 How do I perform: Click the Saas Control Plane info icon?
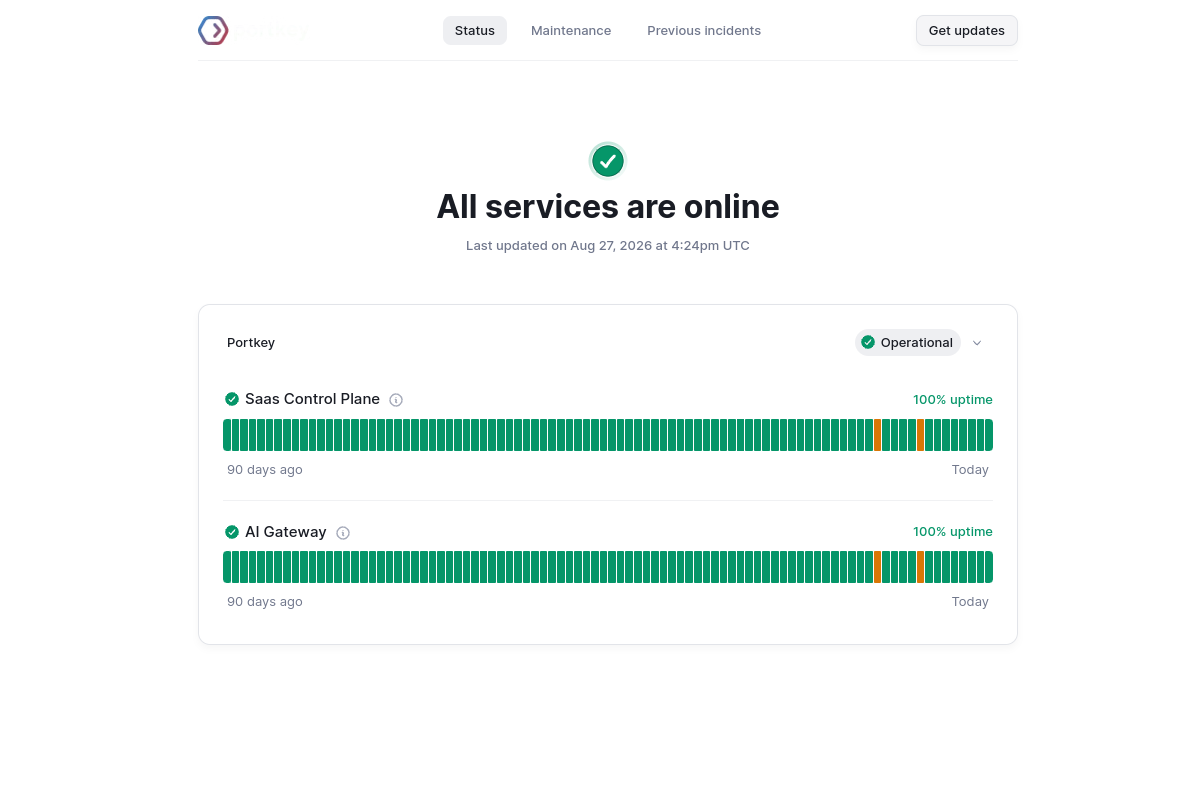tap(396, 400)
